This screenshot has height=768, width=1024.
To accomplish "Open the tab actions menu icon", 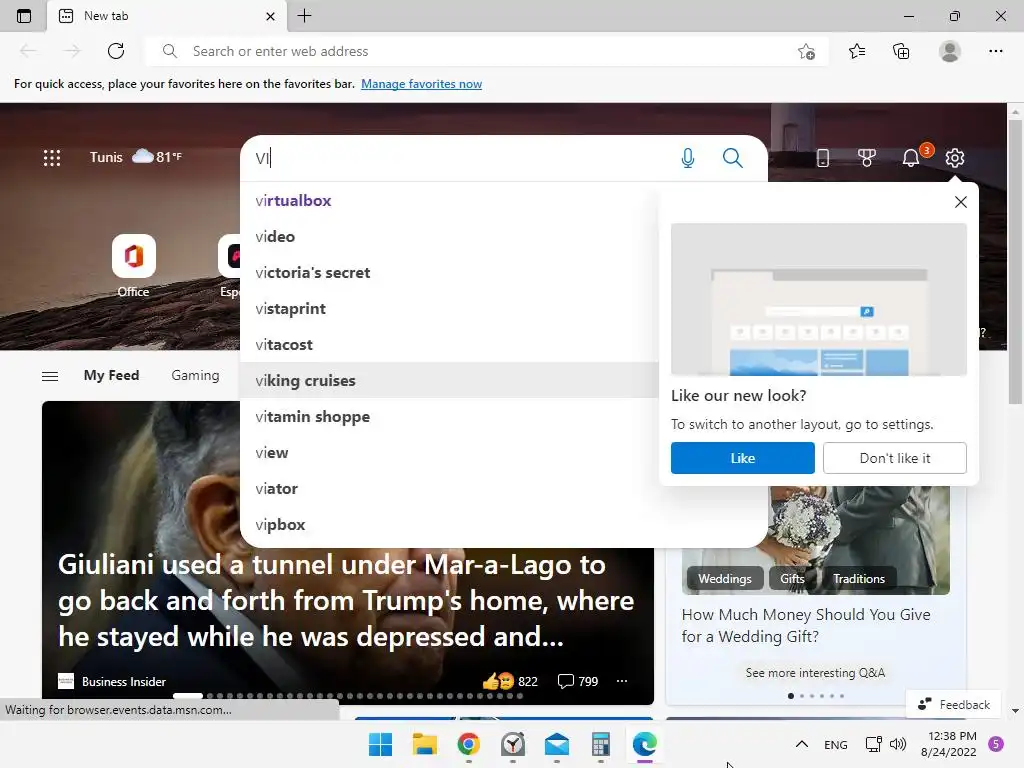I will tap(24, 16).
